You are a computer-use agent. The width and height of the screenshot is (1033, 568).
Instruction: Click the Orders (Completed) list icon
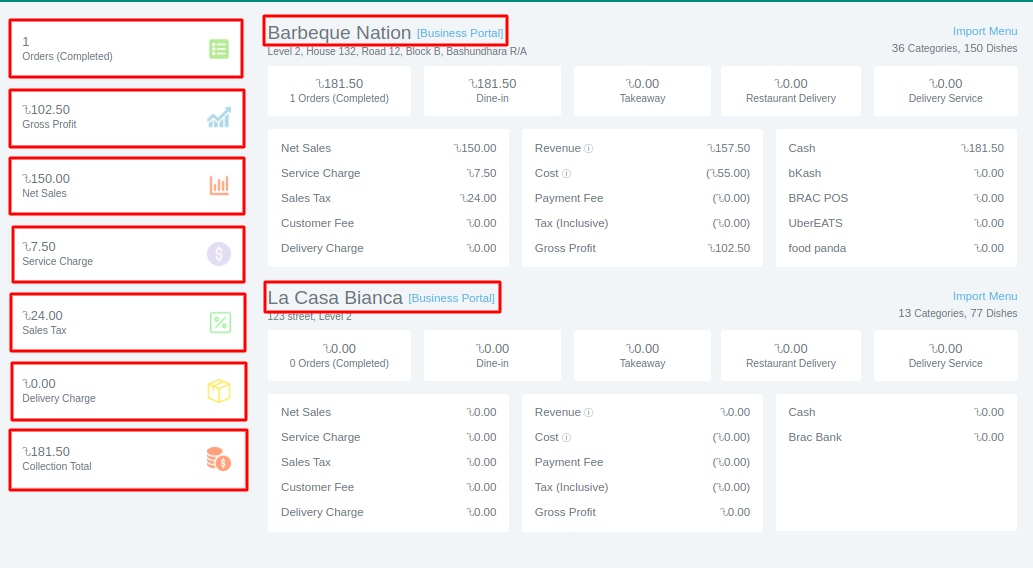[x=219, y=49]
